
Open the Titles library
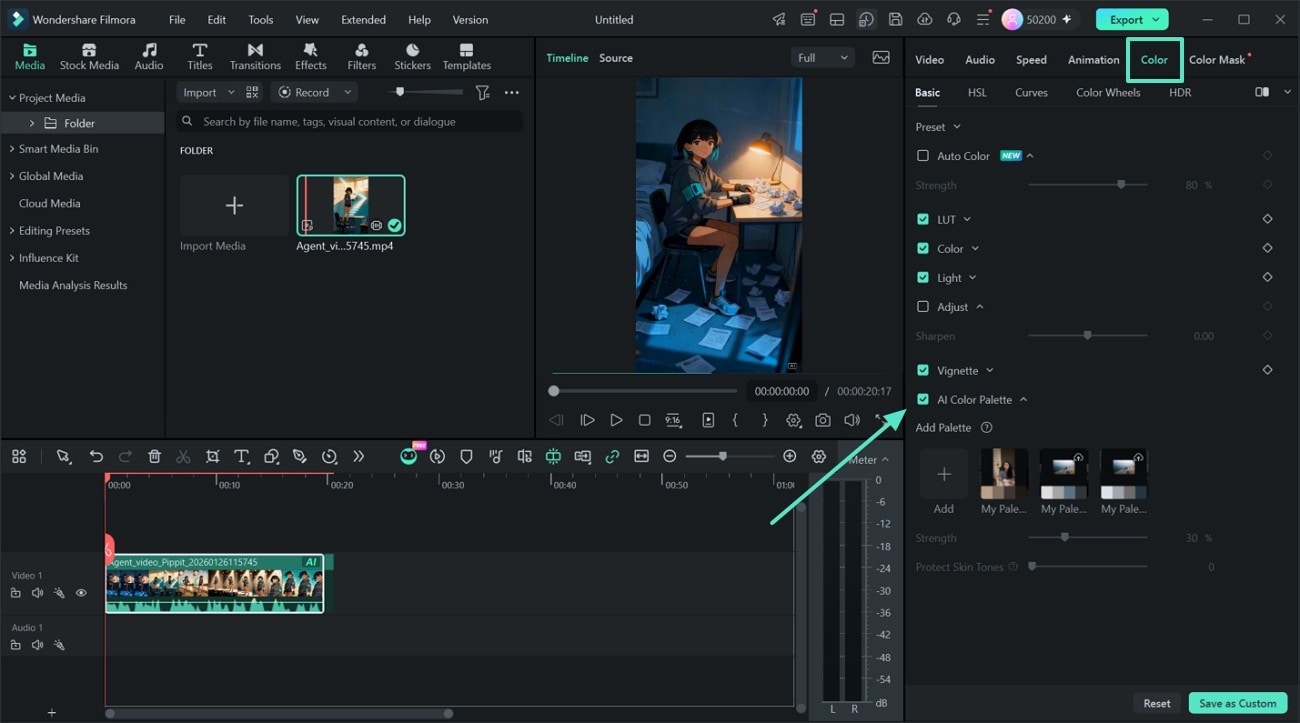200,57
